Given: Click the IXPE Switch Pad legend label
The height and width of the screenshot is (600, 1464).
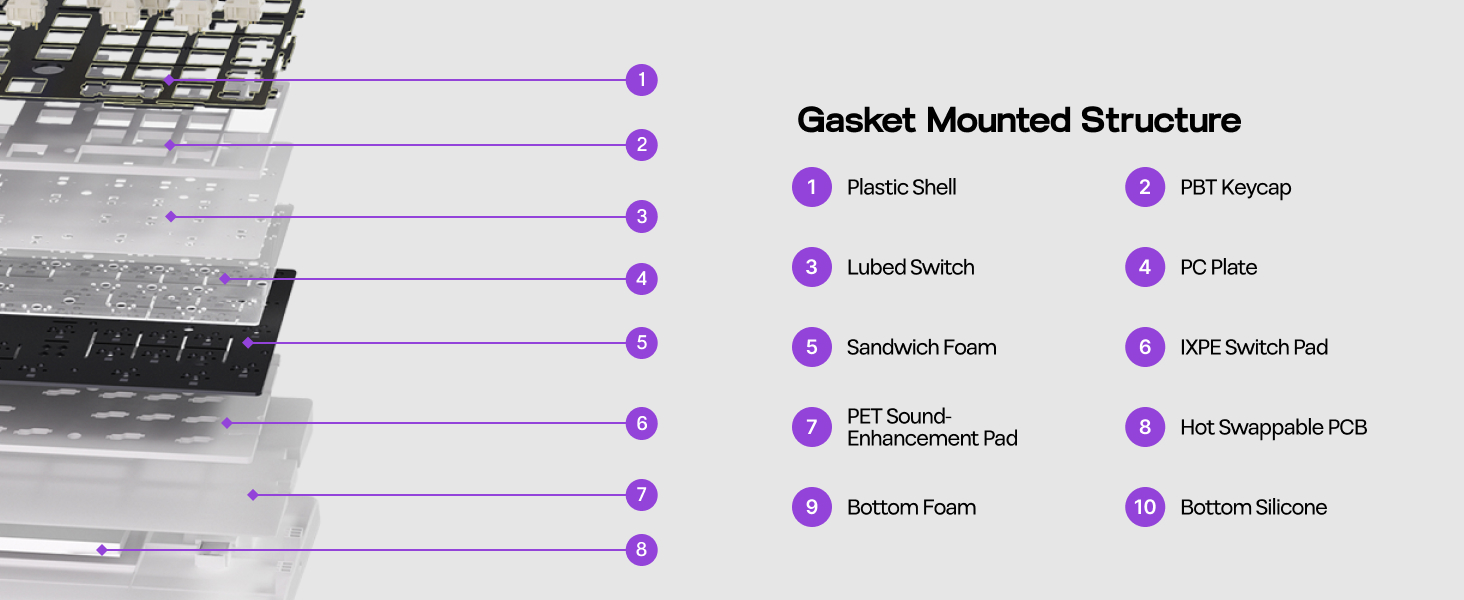Looking at the screenshot, I should [x=1254, y=347].
